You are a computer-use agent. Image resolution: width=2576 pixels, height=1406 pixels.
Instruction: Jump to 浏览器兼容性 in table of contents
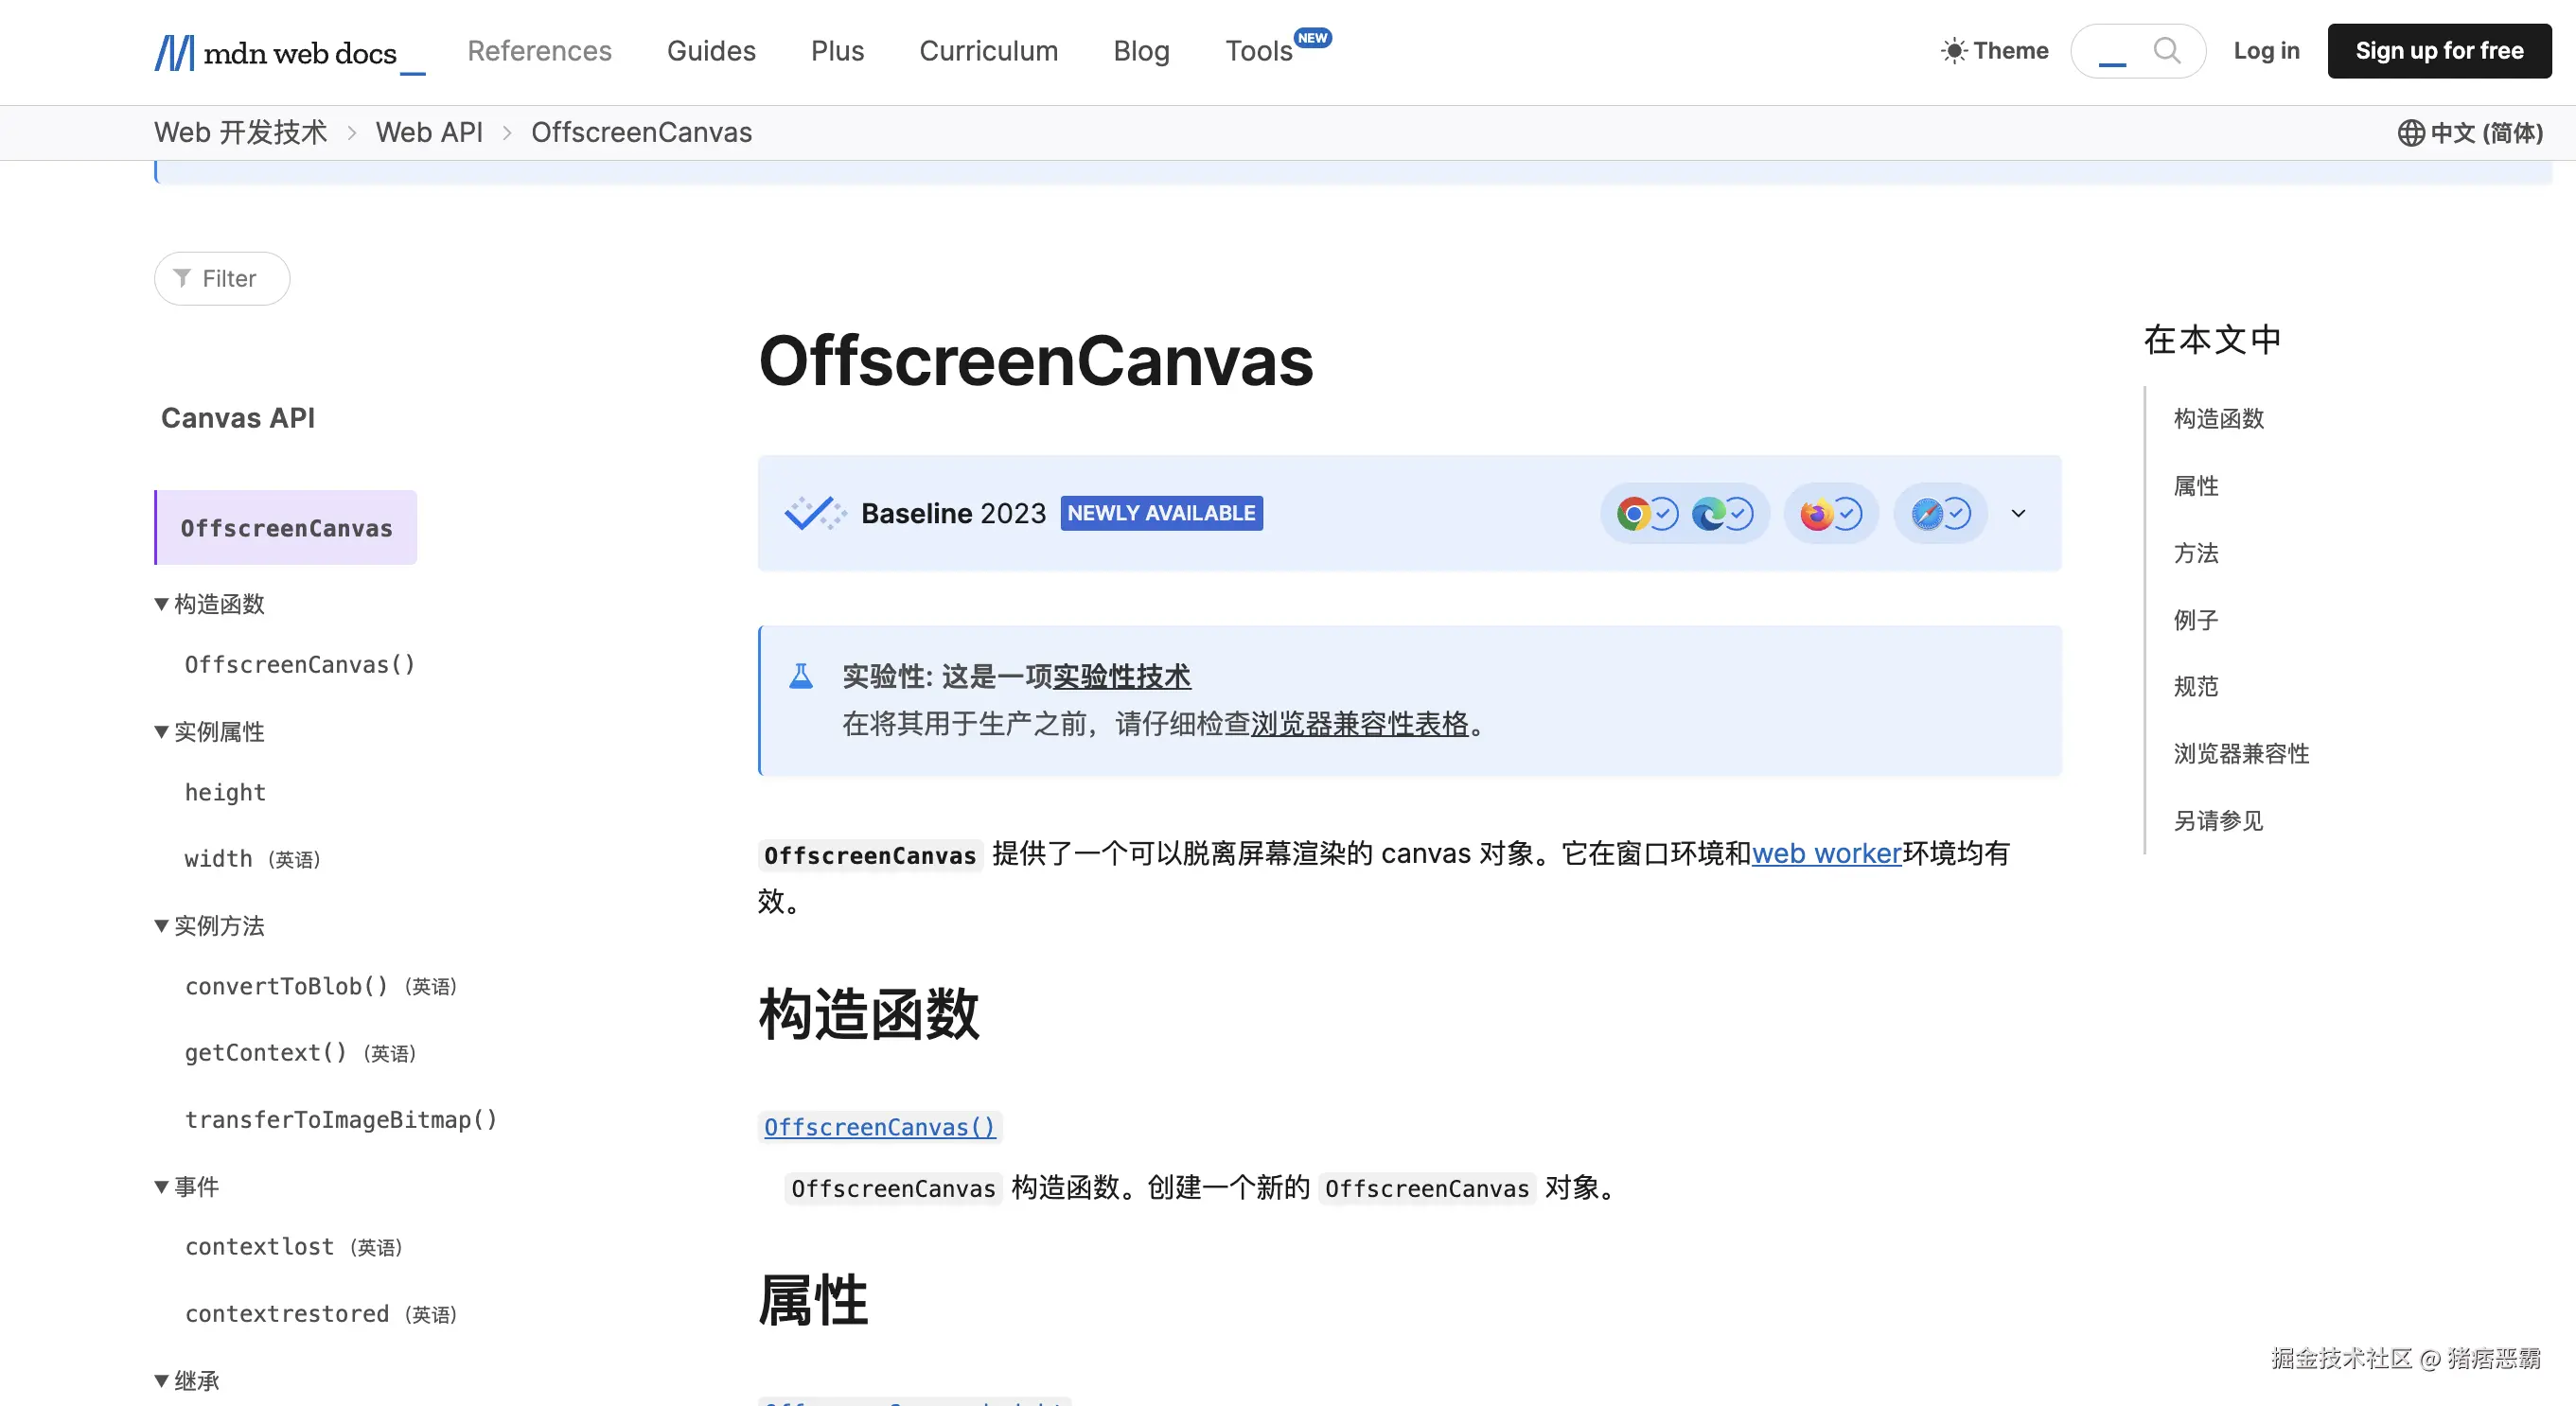[x=2241, y=754]
